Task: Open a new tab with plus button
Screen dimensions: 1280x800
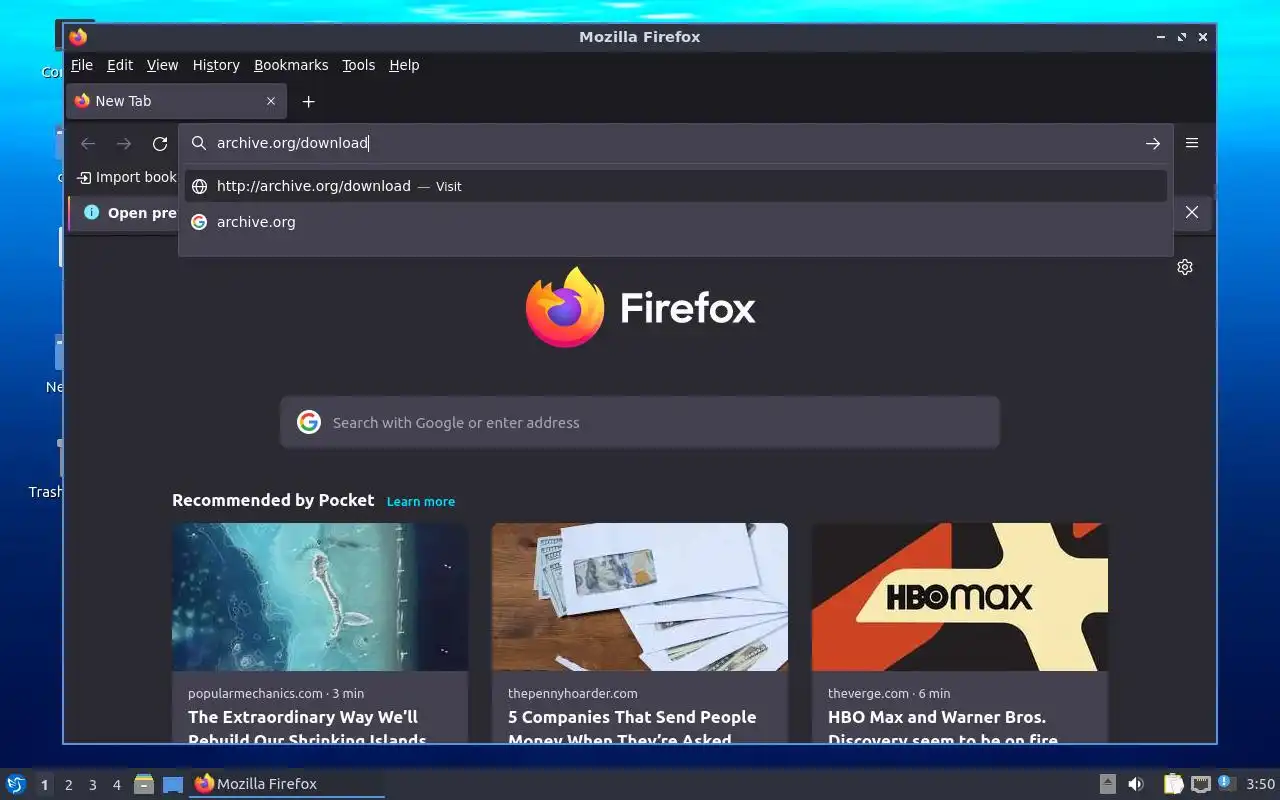Action: coord(309,101)
